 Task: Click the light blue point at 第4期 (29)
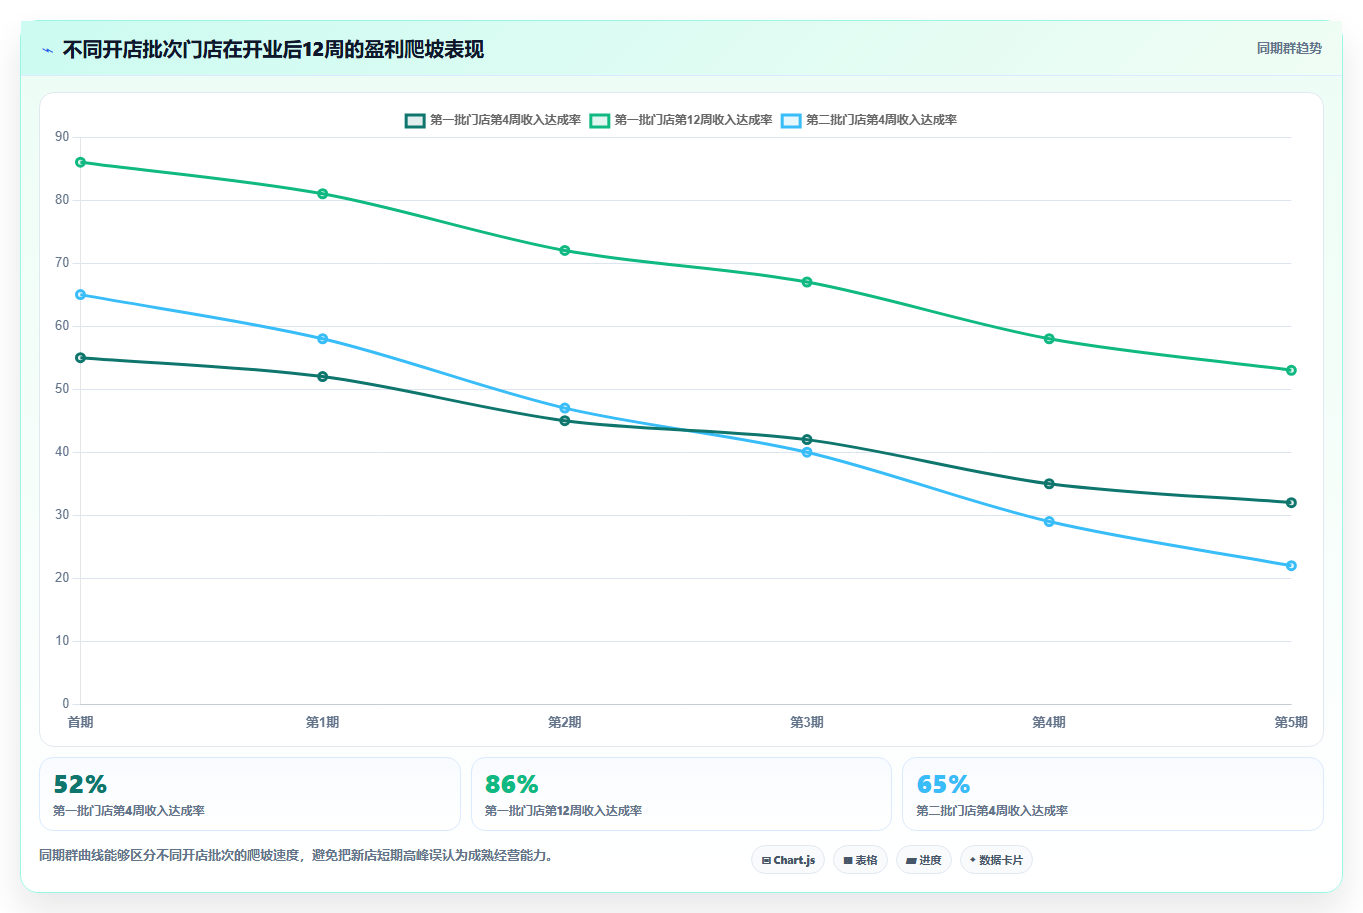[1049, 522]
